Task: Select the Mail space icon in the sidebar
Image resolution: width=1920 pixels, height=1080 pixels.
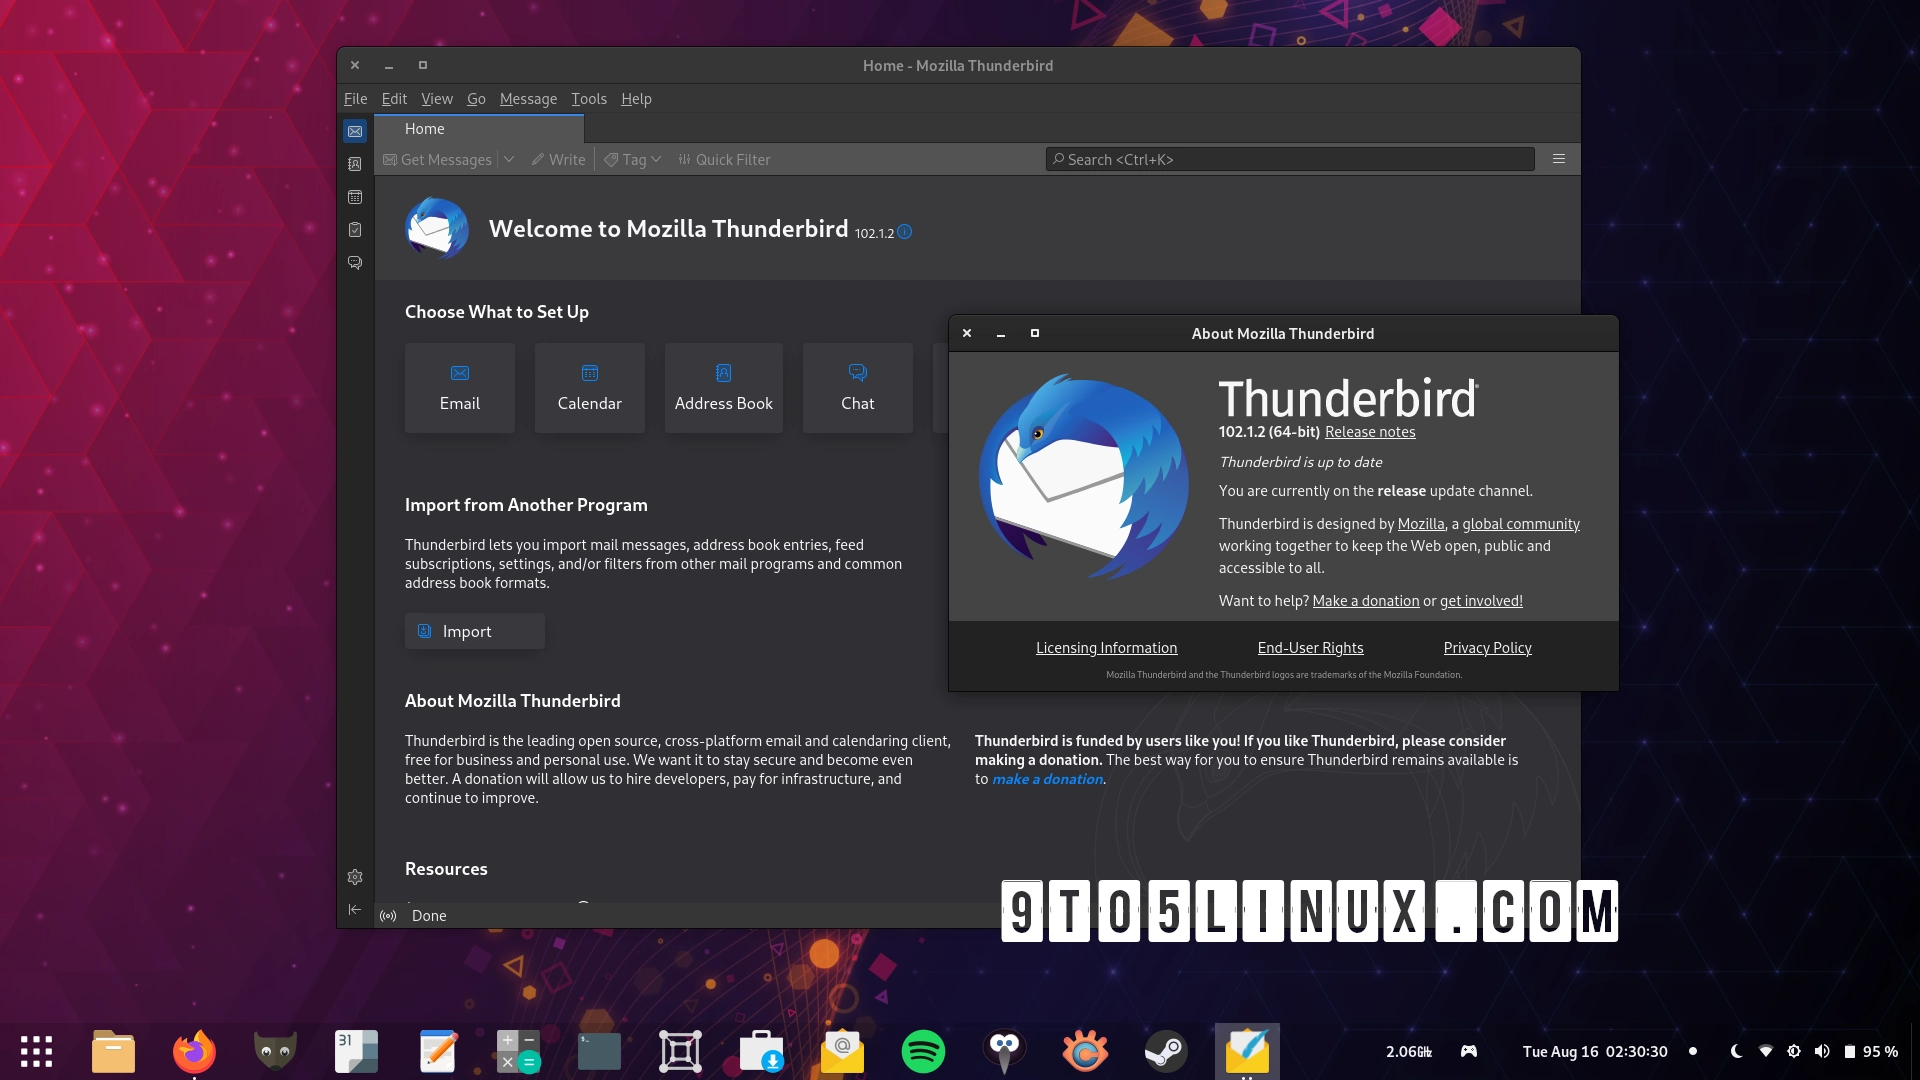Action: [x=355, y=131]
